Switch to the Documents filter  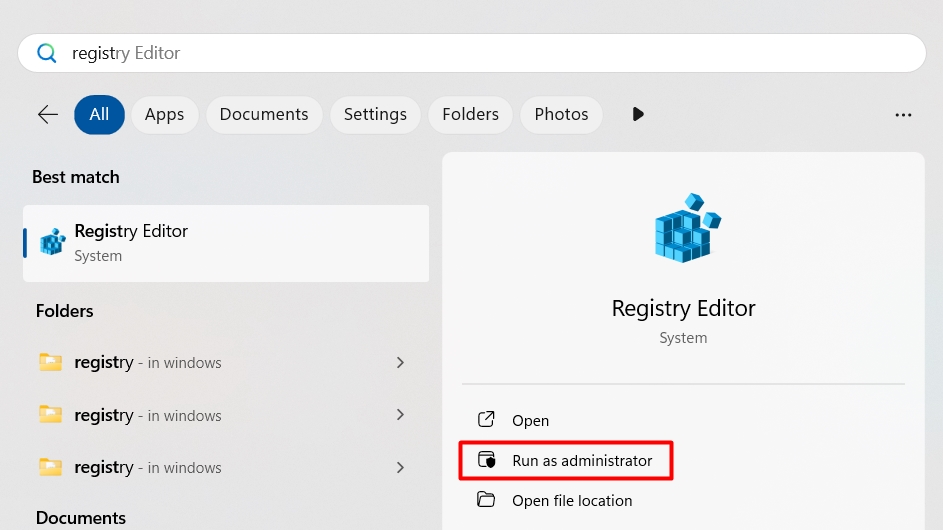264,114
